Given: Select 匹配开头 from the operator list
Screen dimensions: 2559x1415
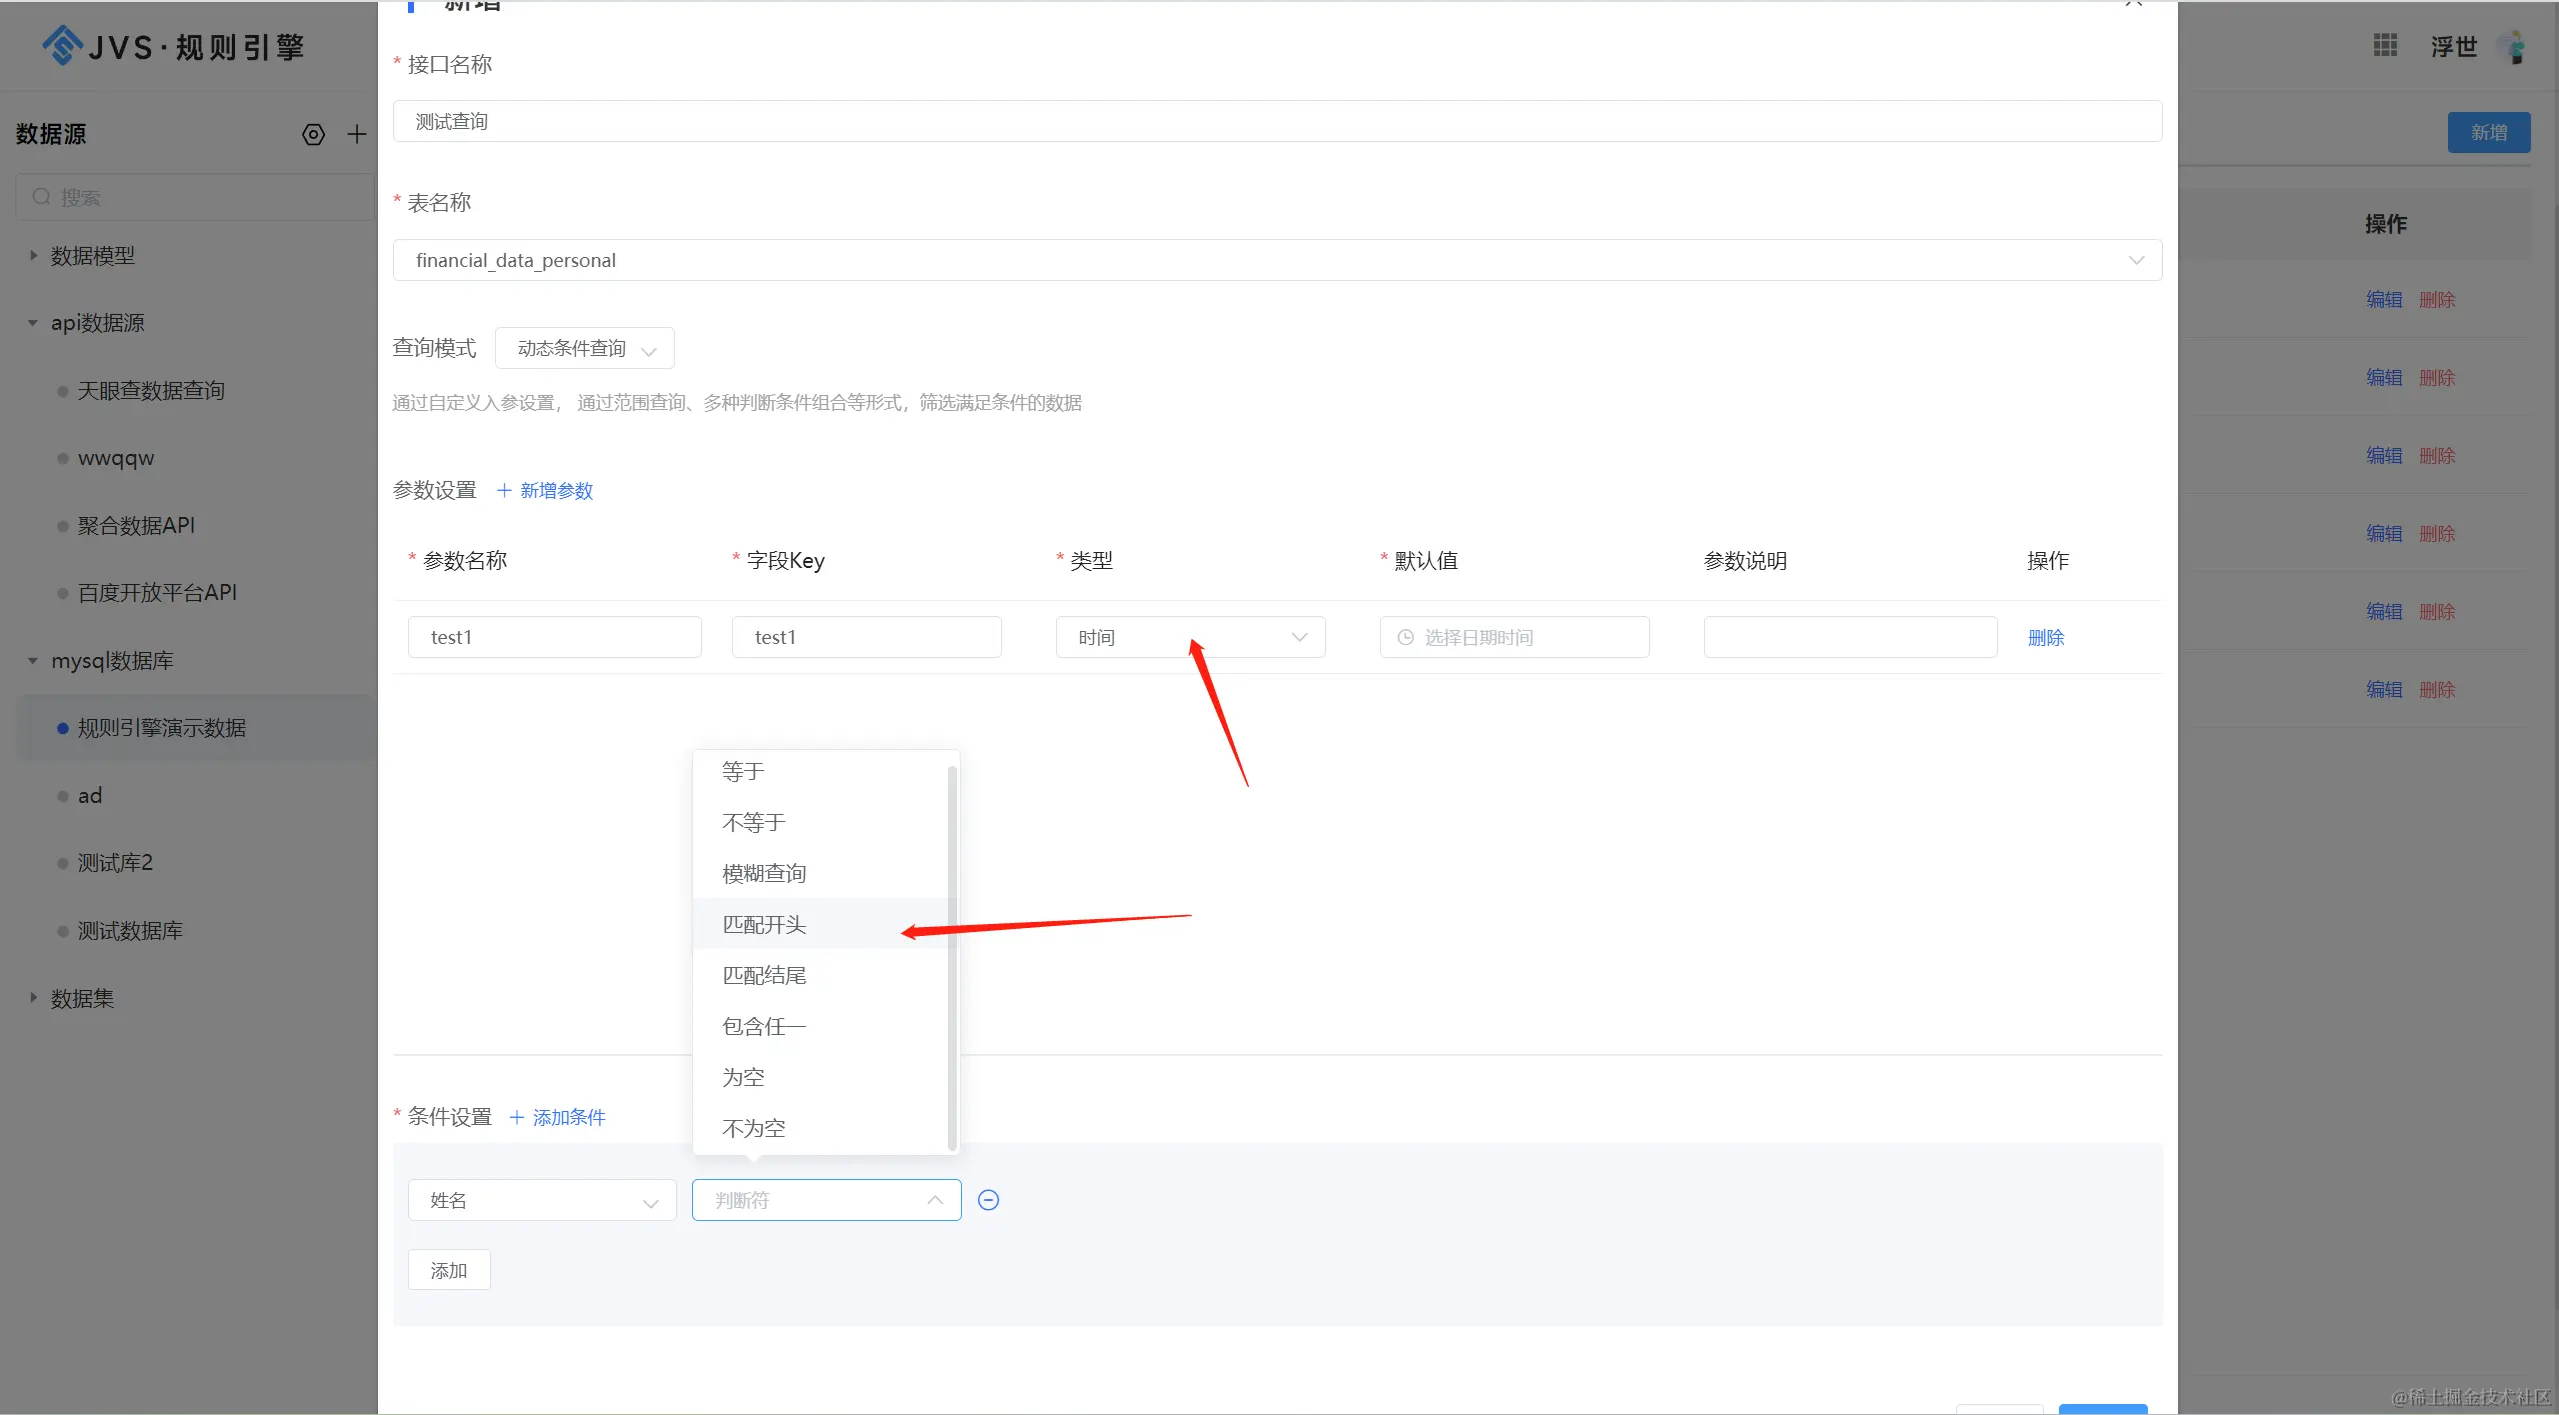Looking at the screenshot, I should [764, 924].
